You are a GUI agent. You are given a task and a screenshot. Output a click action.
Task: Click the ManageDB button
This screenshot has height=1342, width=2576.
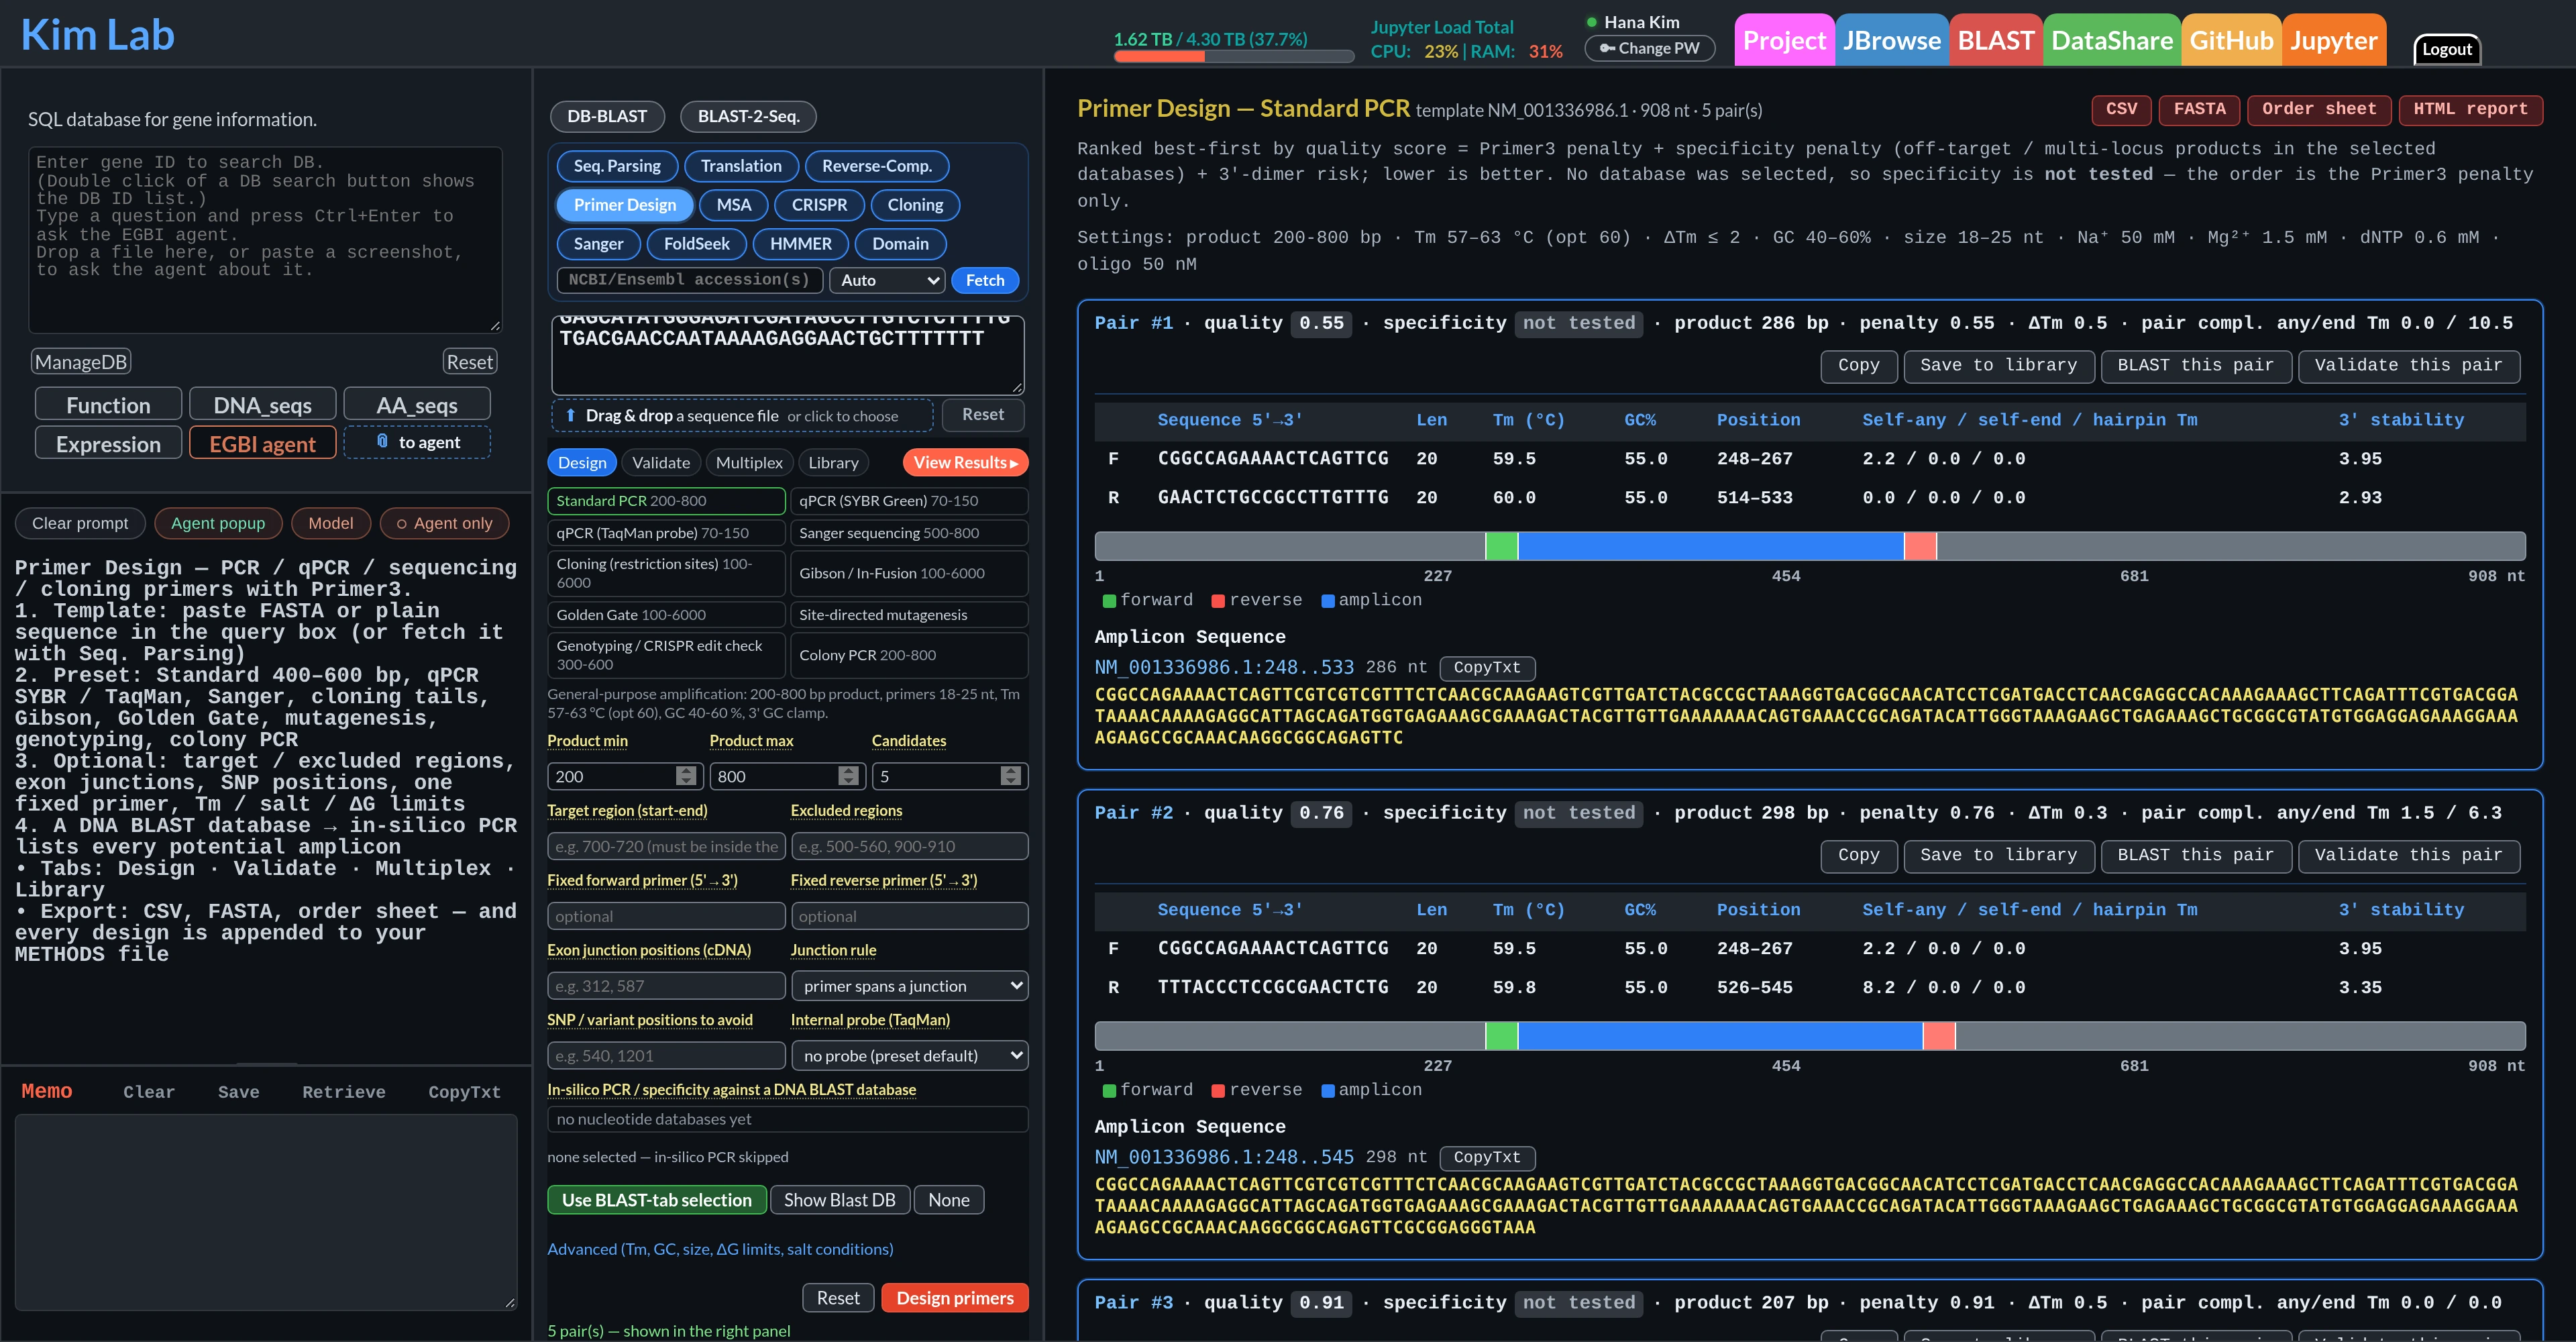(81, 361)
